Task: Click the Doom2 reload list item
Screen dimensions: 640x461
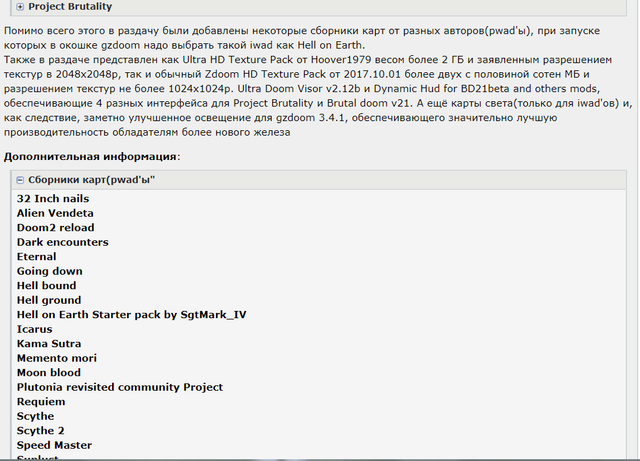Action: tap(56, 227)
